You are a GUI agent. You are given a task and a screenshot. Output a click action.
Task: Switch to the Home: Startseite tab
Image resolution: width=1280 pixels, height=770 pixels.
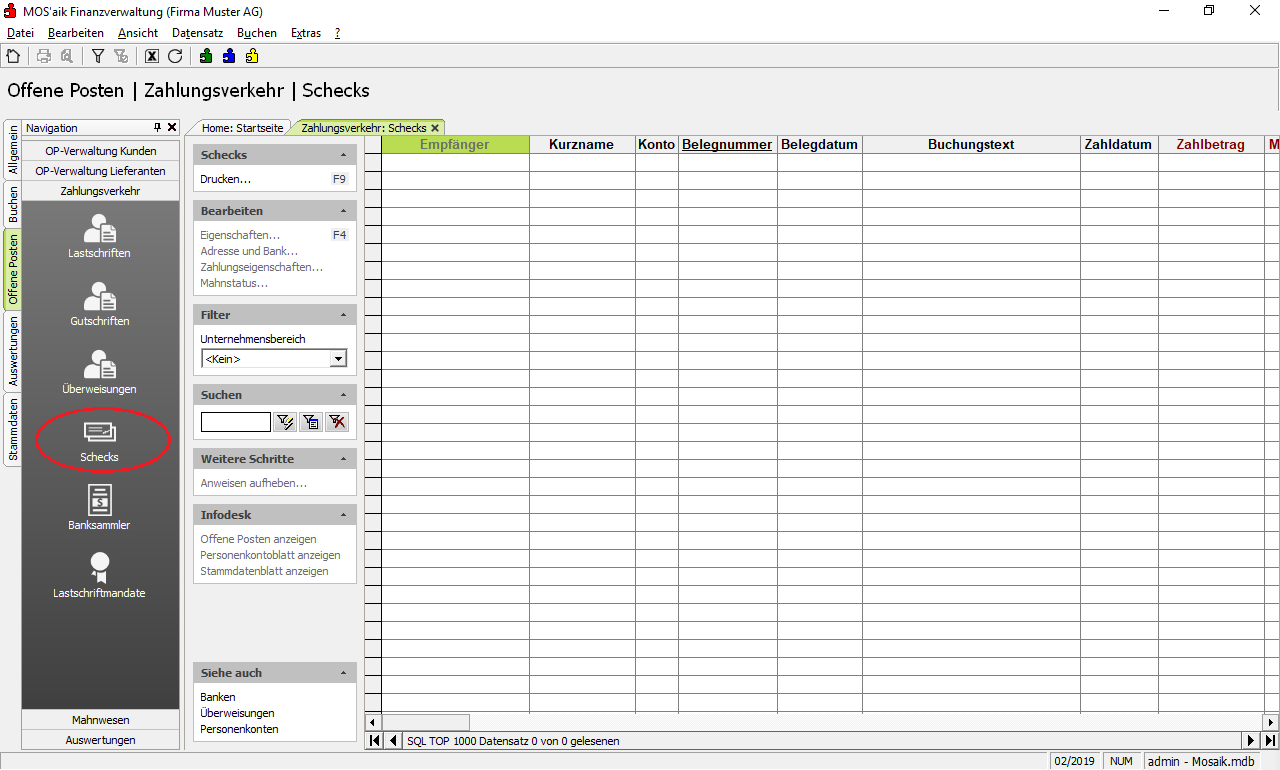click(x=242, y=128)
